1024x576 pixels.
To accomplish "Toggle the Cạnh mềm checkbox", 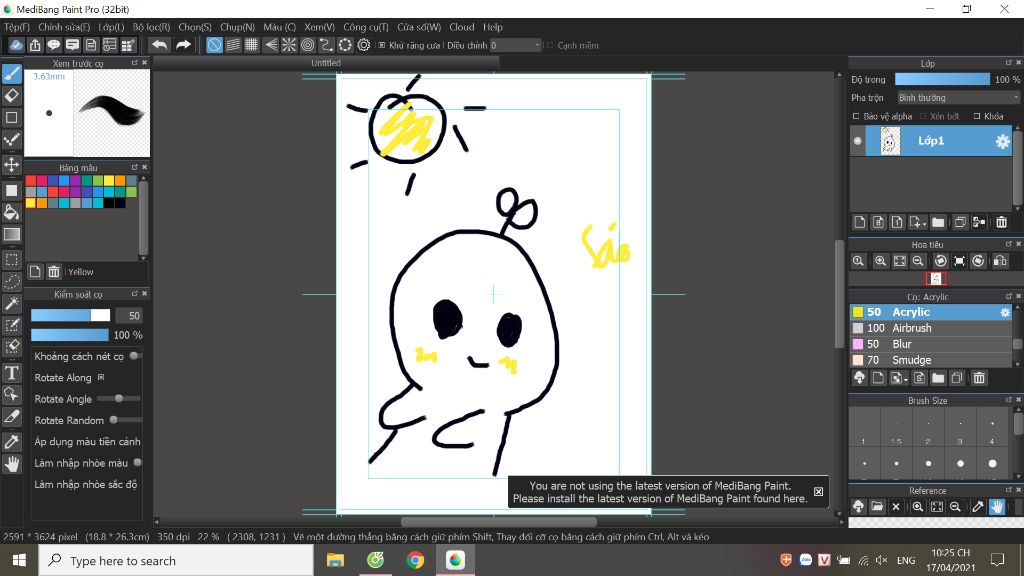I will coord(550,45).
